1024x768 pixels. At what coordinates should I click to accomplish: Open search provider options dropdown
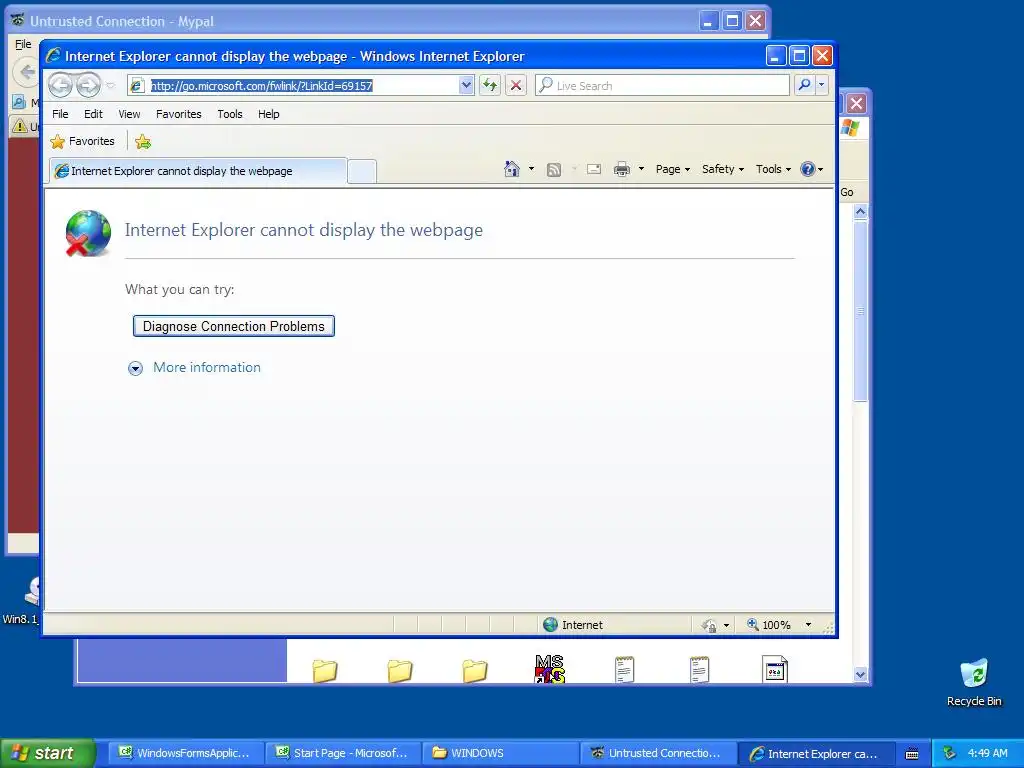822,85
